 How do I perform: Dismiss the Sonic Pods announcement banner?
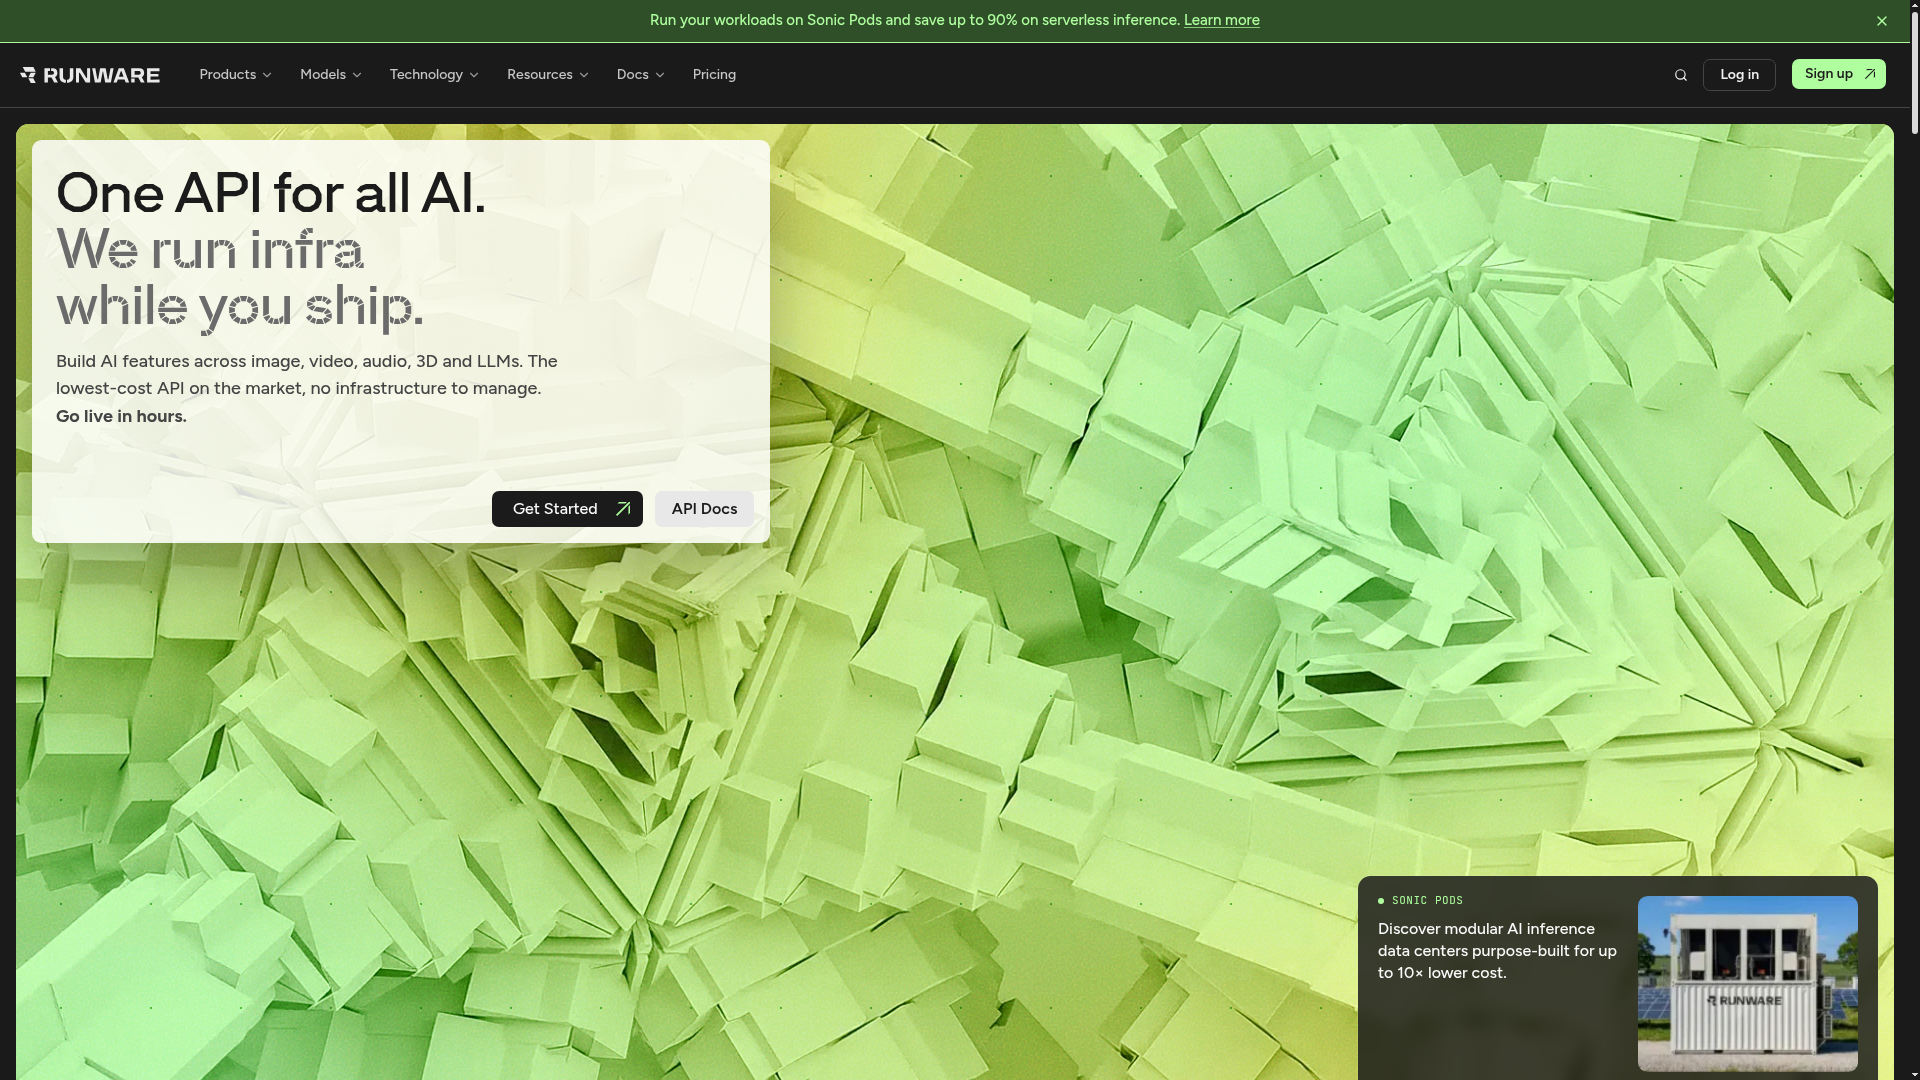tap(1882, 21)
